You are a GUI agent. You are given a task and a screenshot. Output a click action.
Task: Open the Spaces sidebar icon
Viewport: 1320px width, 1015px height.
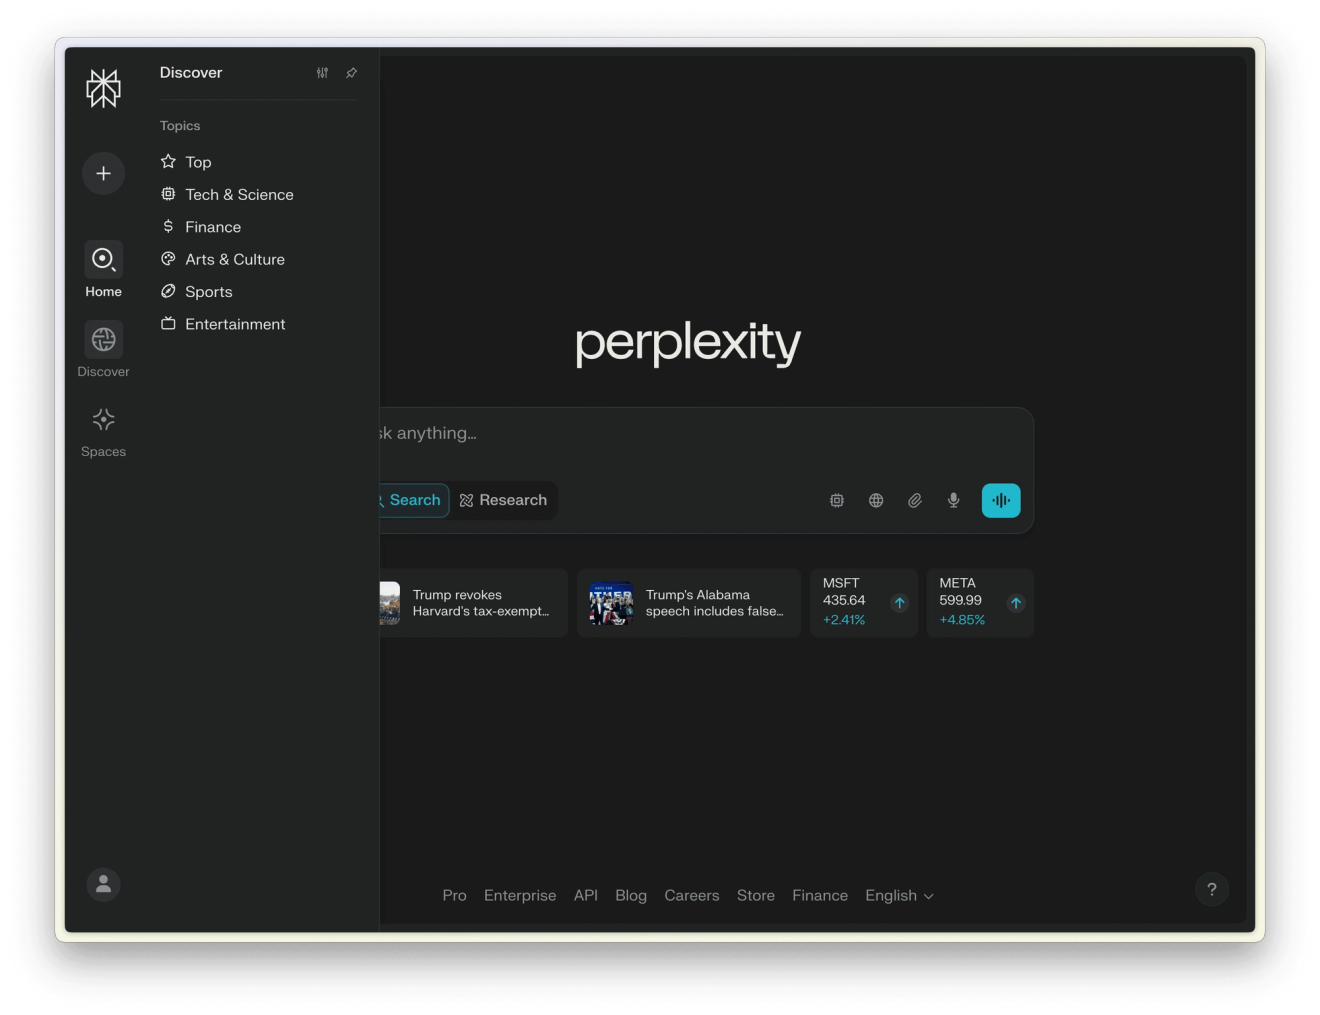click(x=103, y=419)
